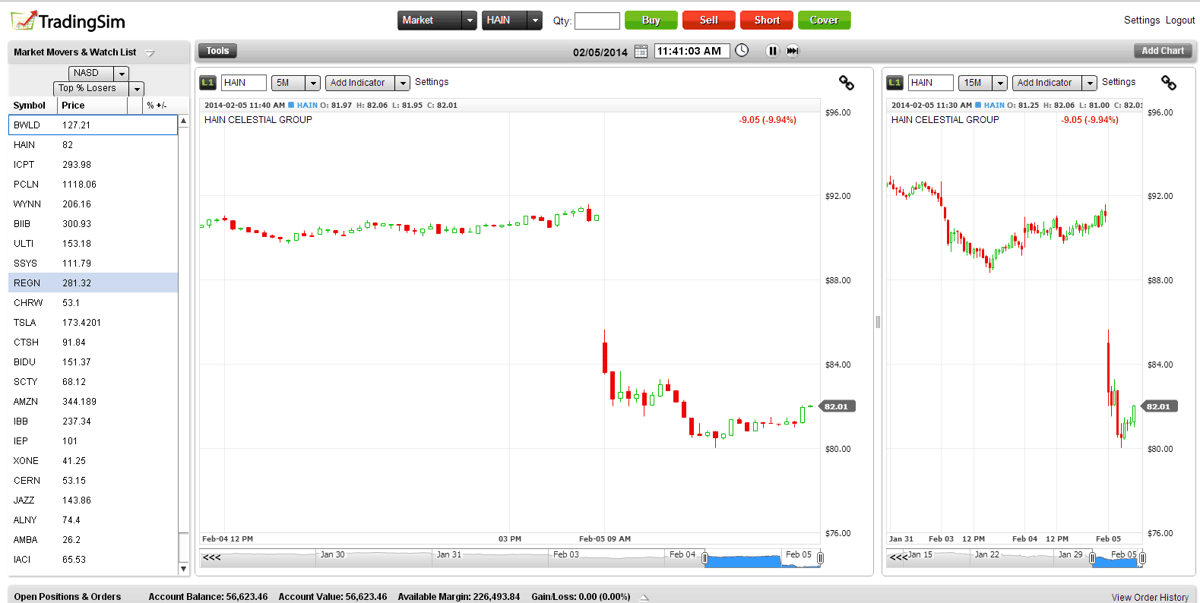Viewport: 1200px width, 603px height.
Task: Open the Top % Losers watchlist dropdown
Action: click(137, 89)
